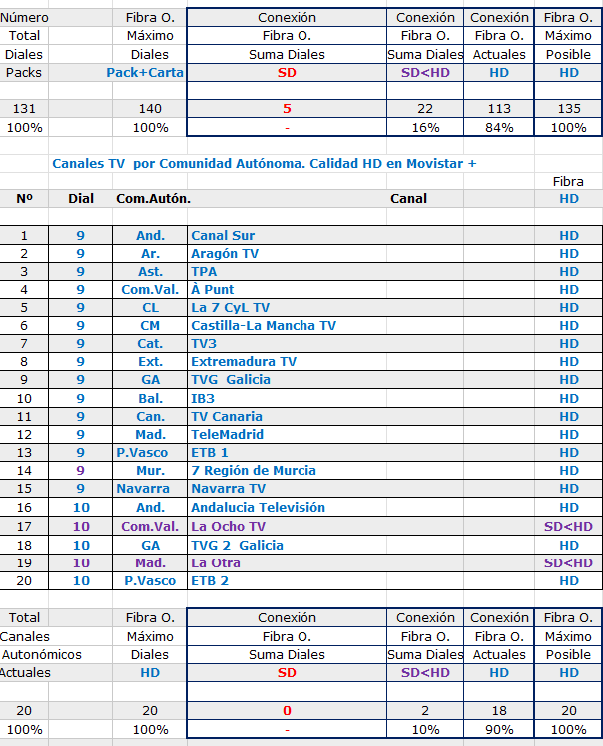Click the Canal Sur channel cell
Screen dimensions: 603x746
click(223, 236)
